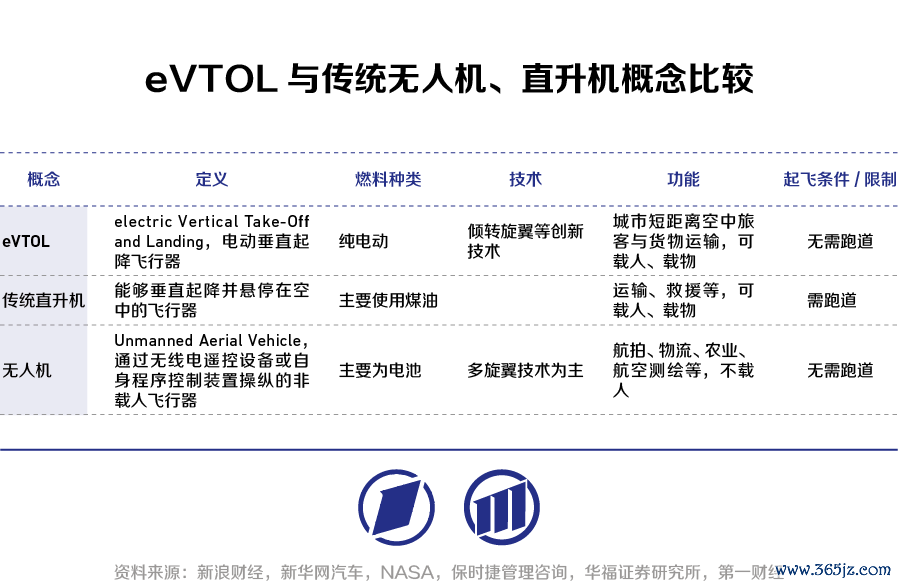Click the definition cell '能够垂直起降并悬停在空中的飞行器'
This screenshot has height=585, width=898.
pyautogui.click(x=212, y=300)
